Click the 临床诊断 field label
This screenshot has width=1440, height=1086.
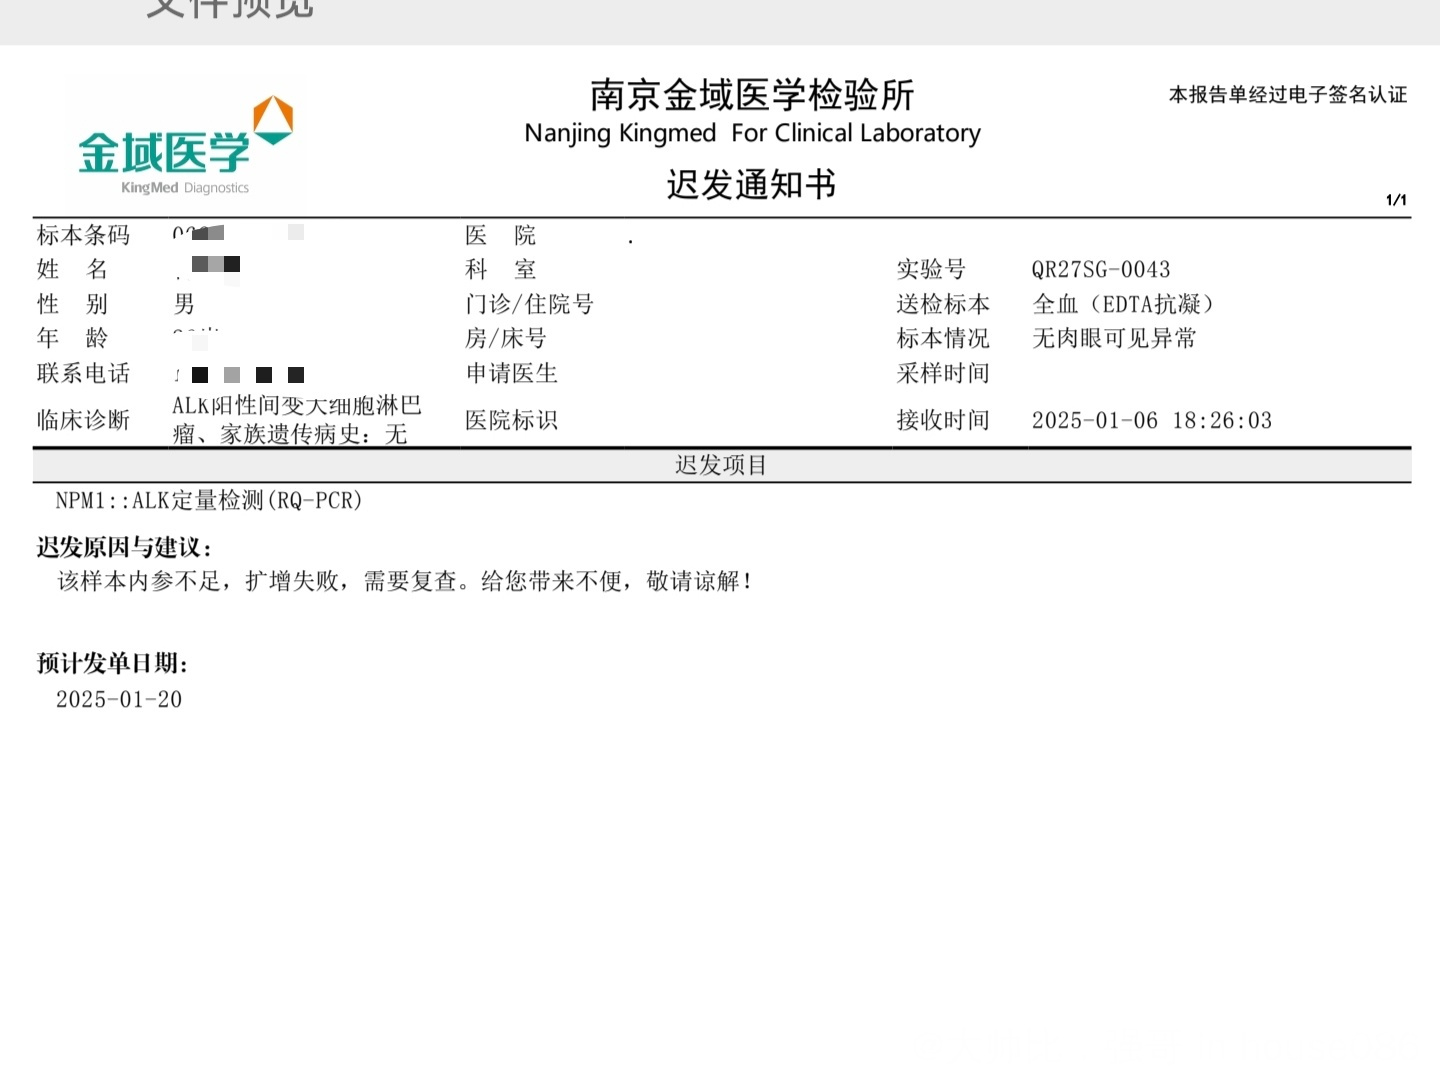pyautogui.click(x=83, y=420)
